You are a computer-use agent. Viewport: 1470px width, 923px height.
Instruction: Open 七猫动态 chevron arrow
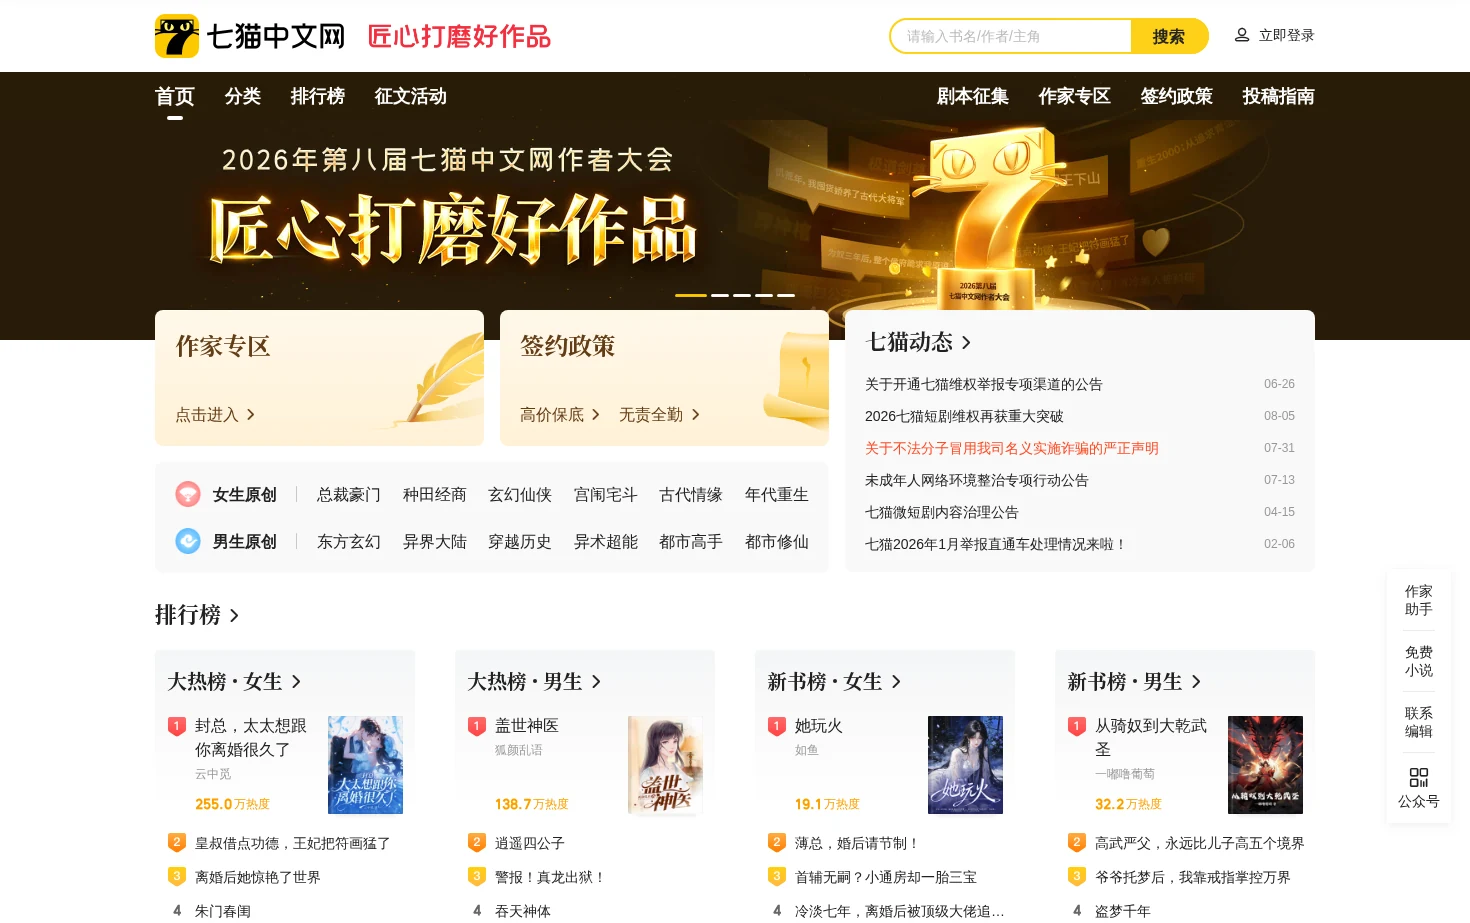tap(966, 343)
